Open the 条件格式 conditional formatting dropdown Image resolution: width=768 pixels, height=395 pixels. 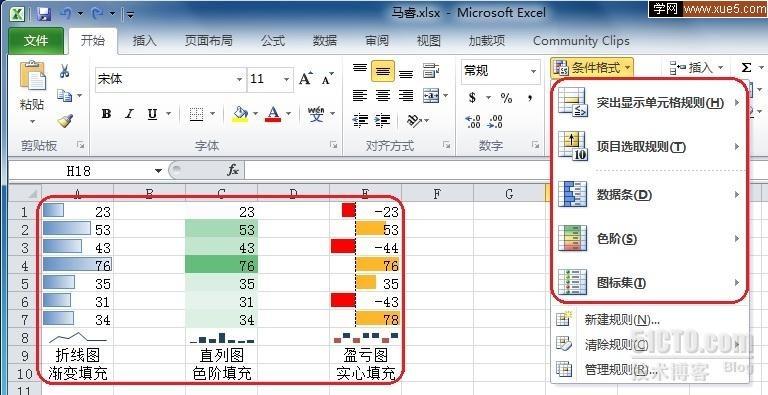tap(592, 68)
